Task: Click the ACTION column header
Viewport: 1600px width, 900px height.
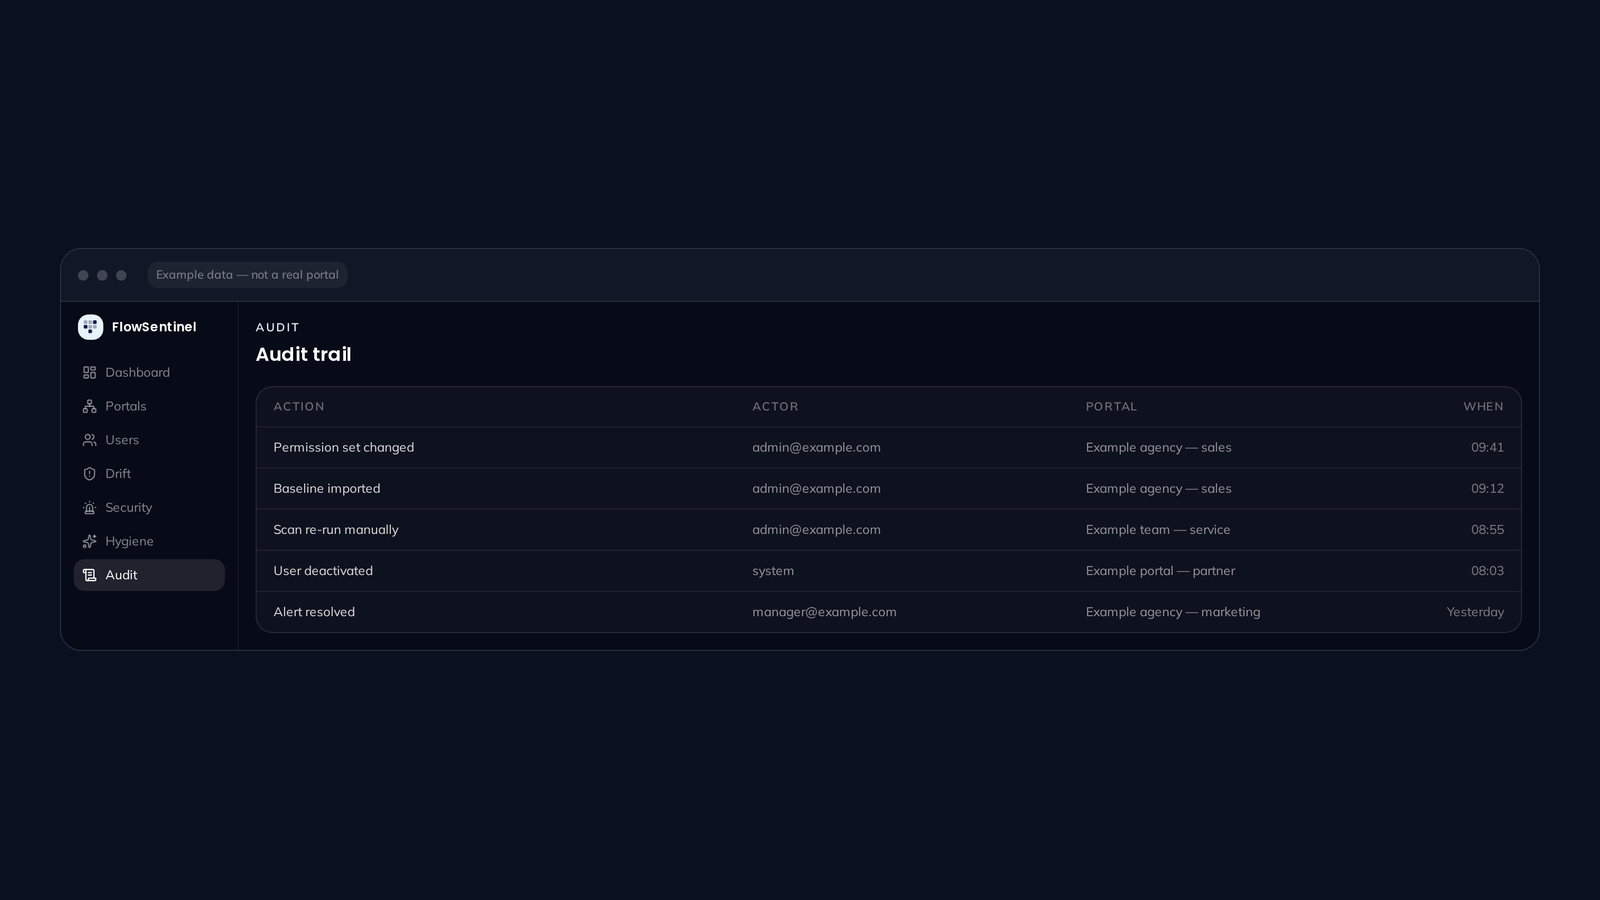Action: coord(299,407)
